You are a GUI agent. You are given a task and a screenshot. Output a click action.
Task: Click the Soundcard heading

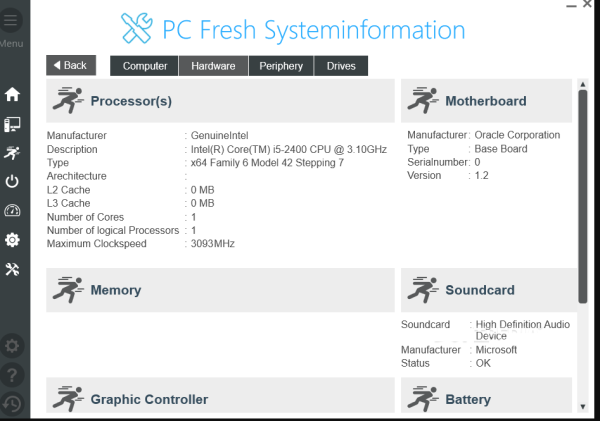tap(480, 290)
